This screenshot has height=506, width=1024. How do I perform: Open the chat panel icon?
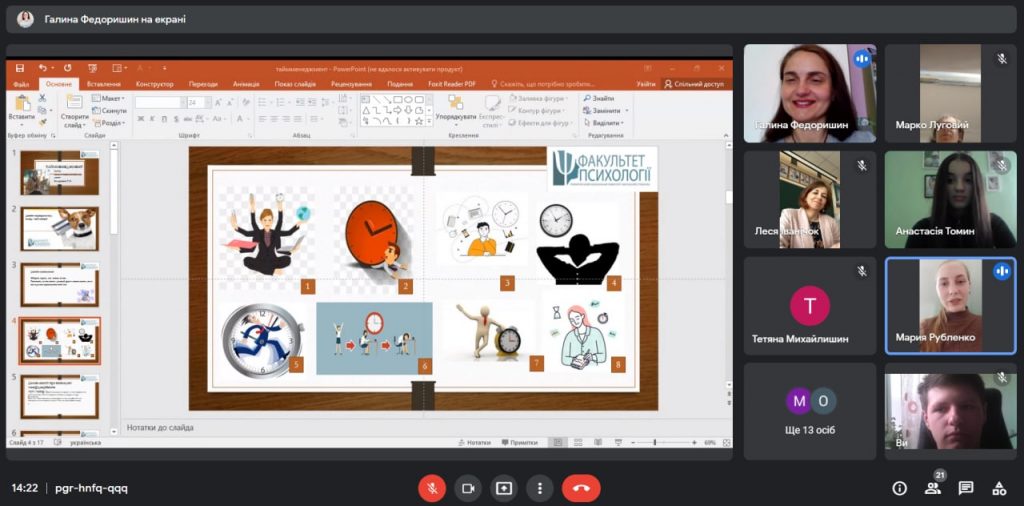(966, 488)
